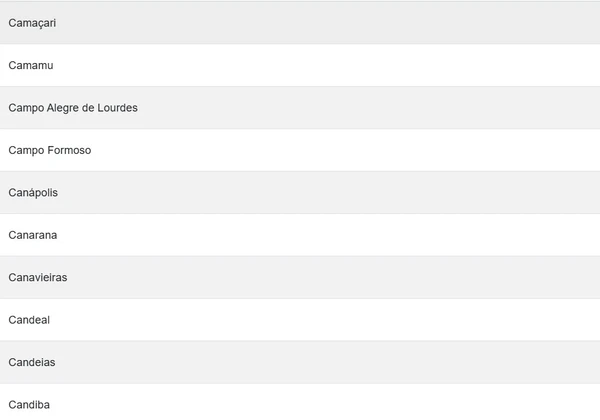Select the Camaçari list entry
This screenshot has height=420, width=600.
point(33,23)
